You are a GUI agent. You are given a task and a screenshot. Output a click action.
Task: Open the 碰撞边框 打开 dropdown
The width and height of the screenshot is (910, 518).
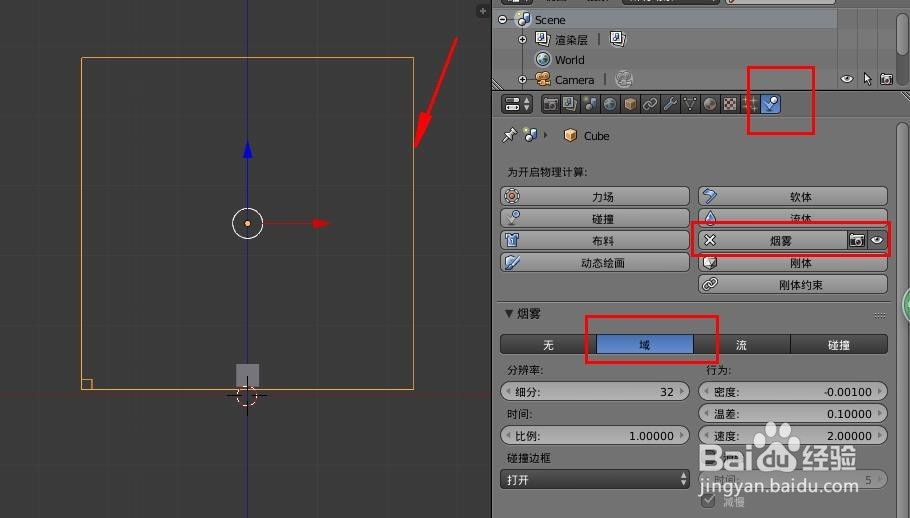[595, 480]
